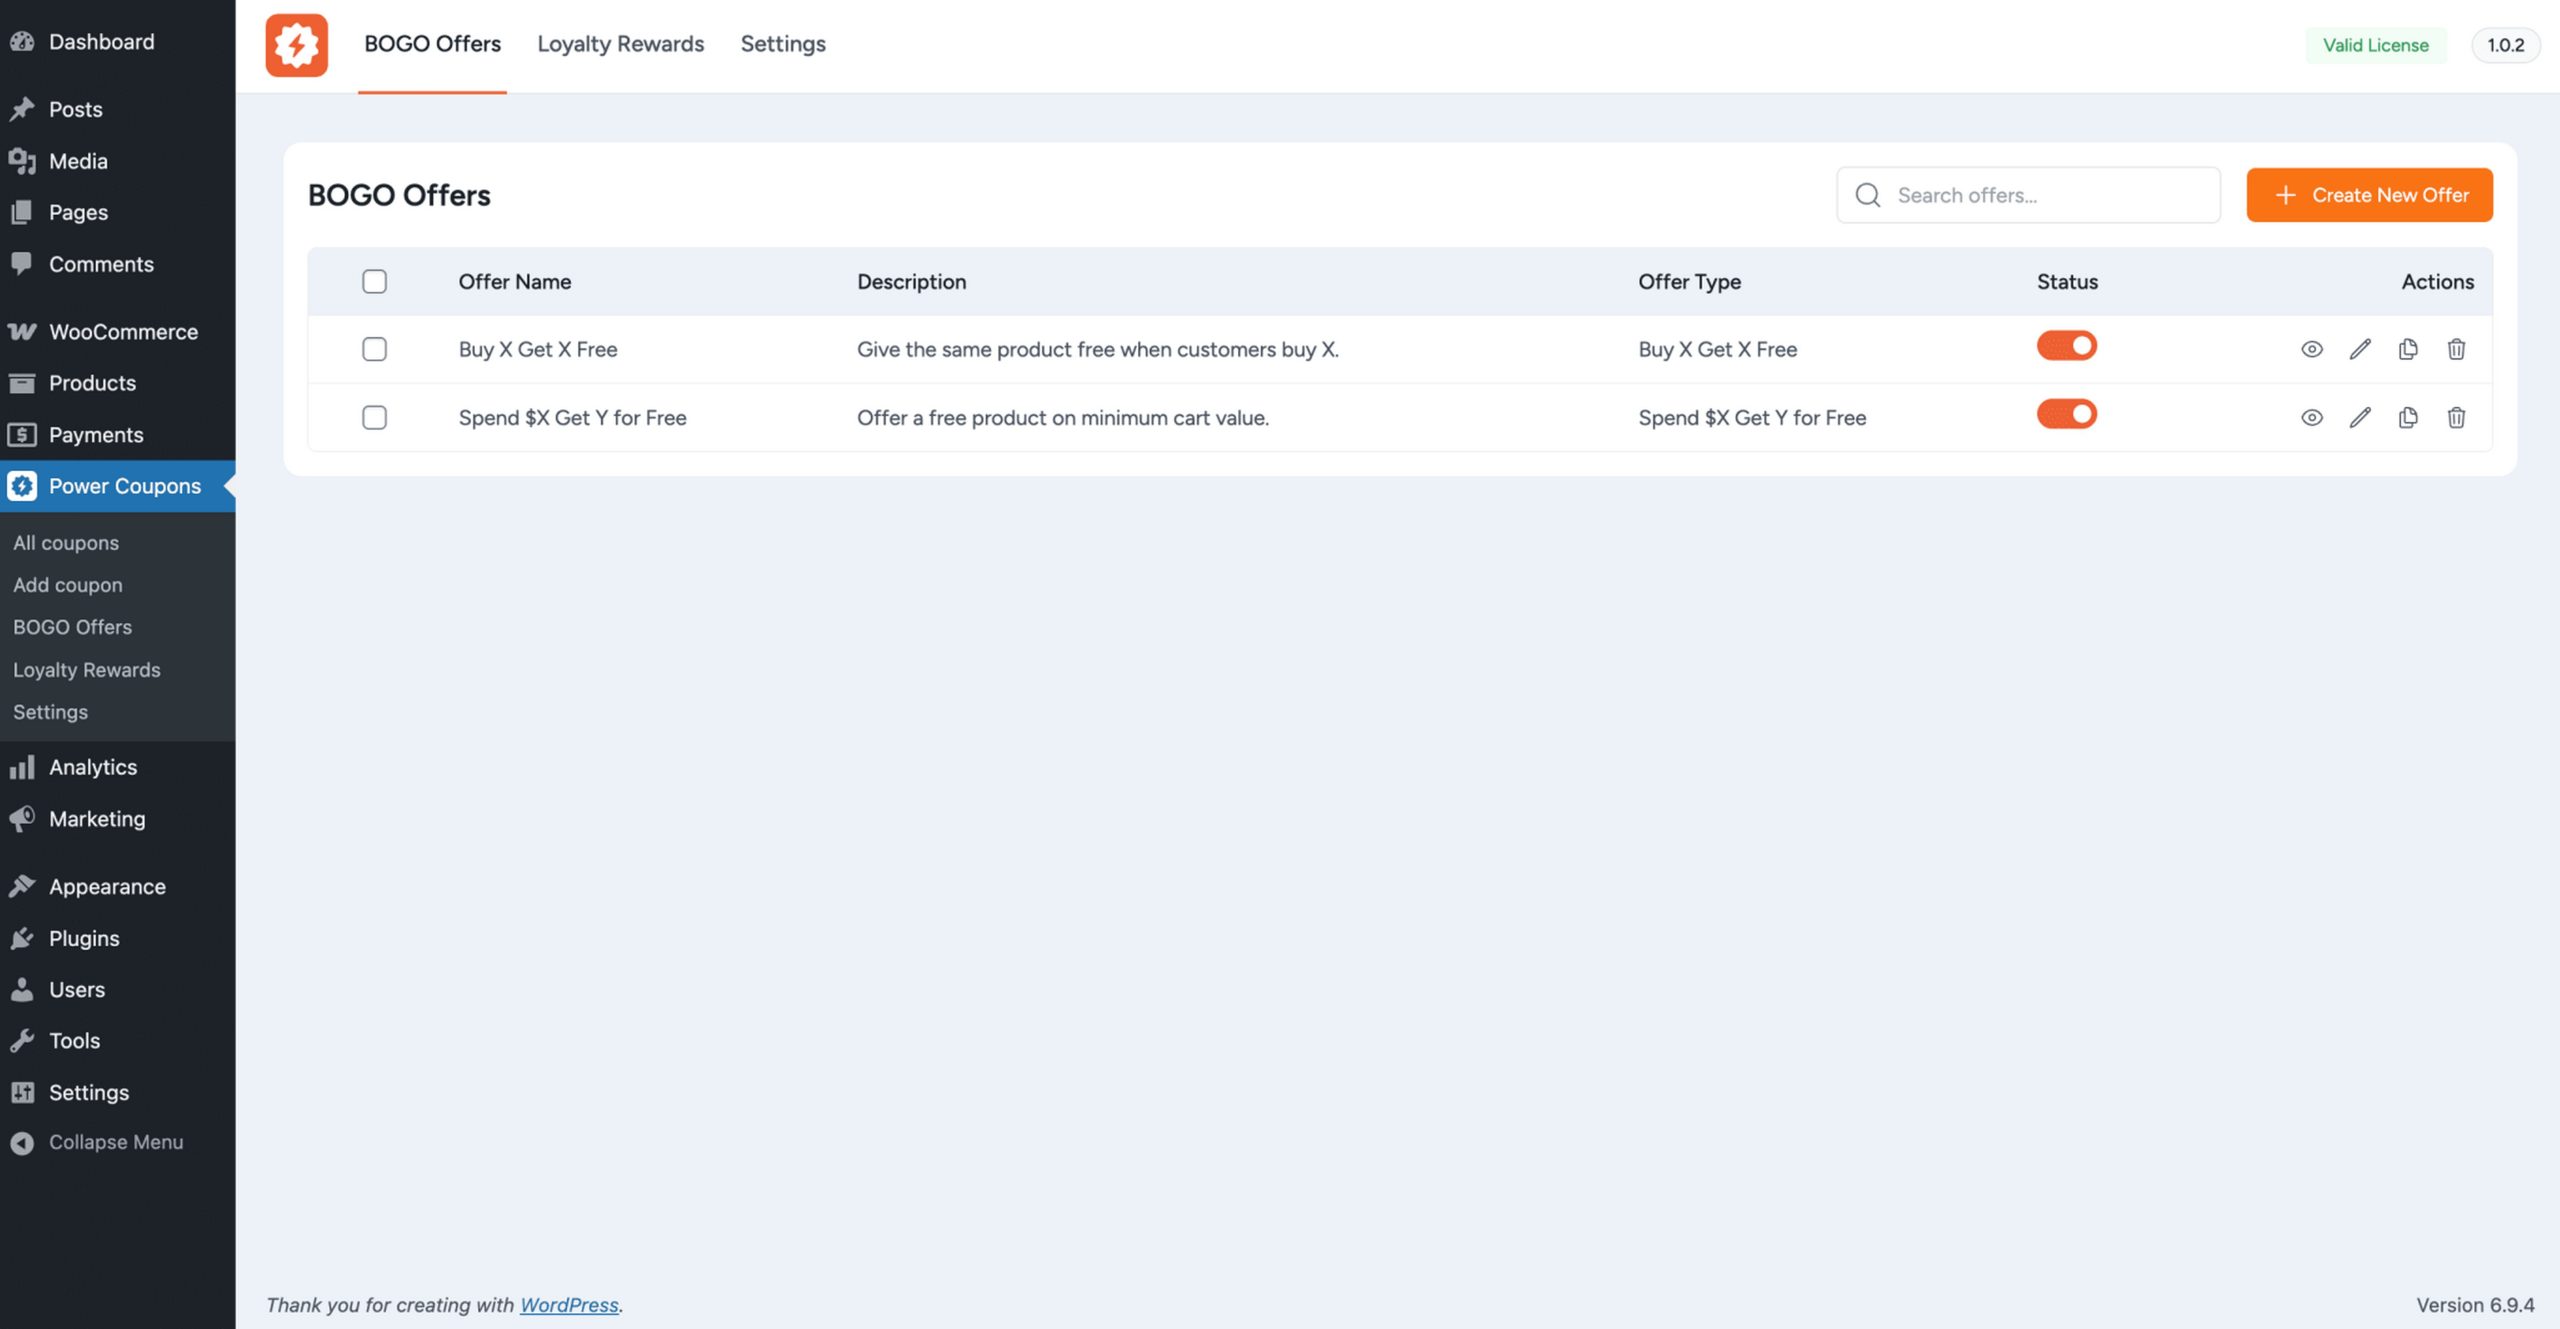Delete the Buy X Get X Free offer
The image size is (2560, 1329).
tap(2456, 349)
